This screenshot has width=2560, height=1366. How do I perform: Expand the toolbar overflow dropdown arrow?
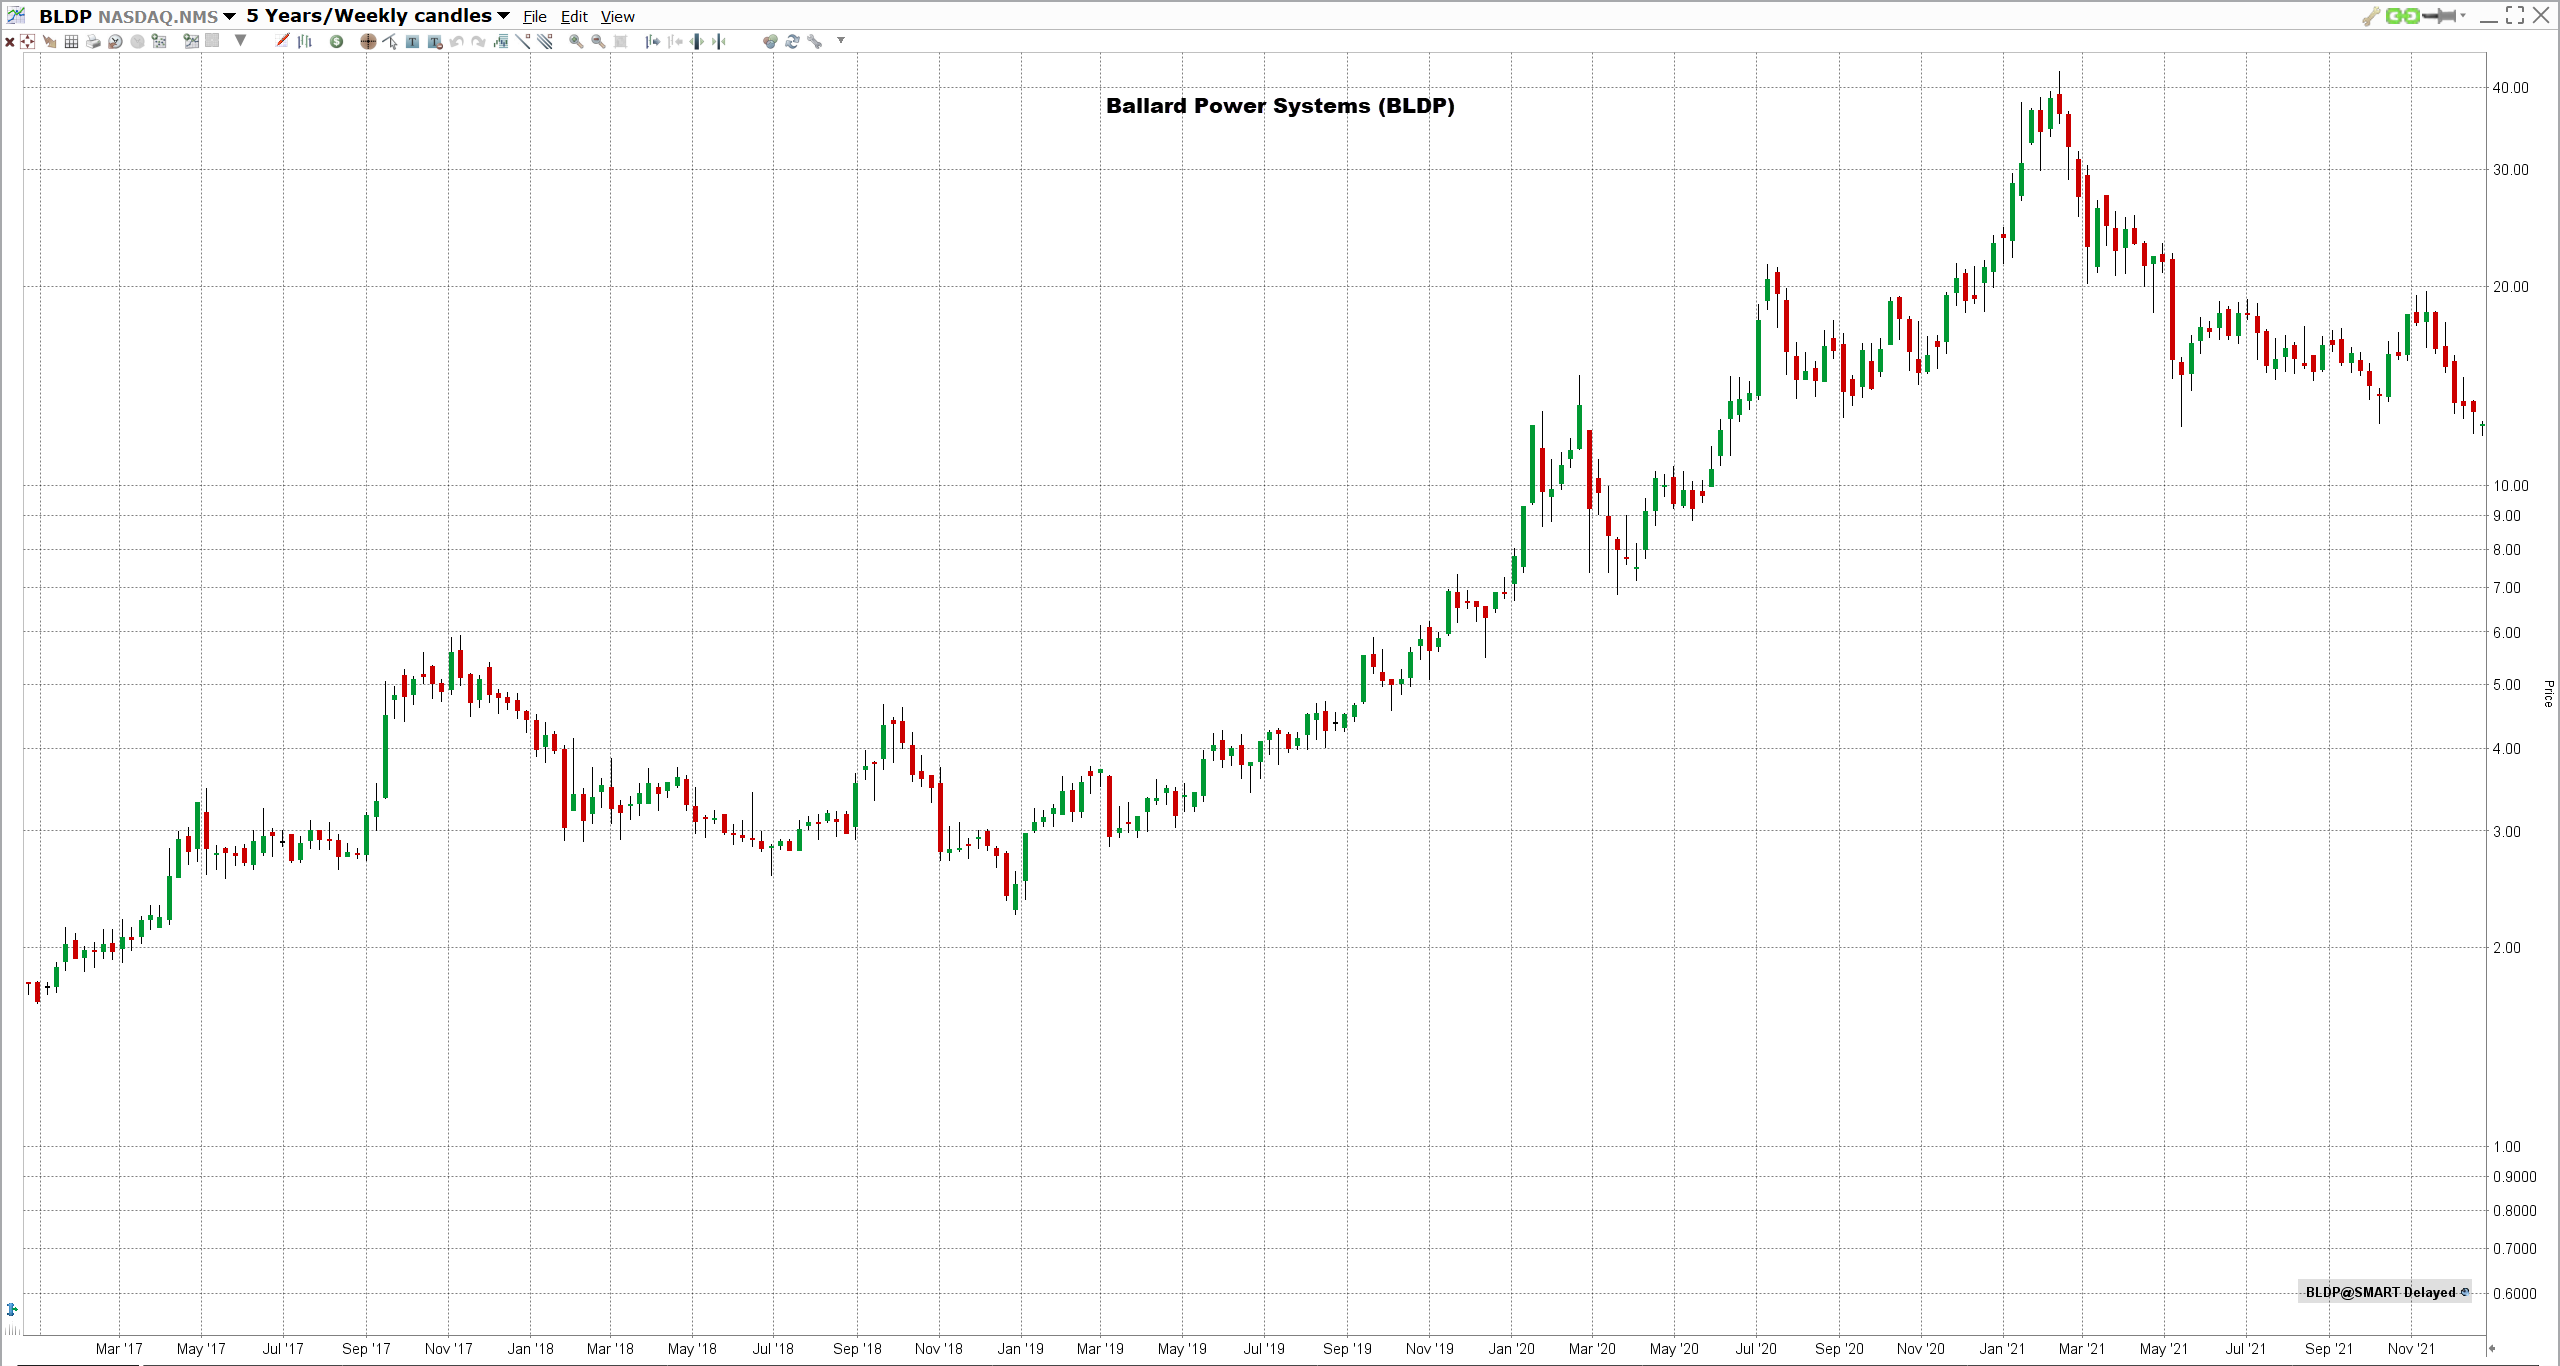click(x=841, y=41)
